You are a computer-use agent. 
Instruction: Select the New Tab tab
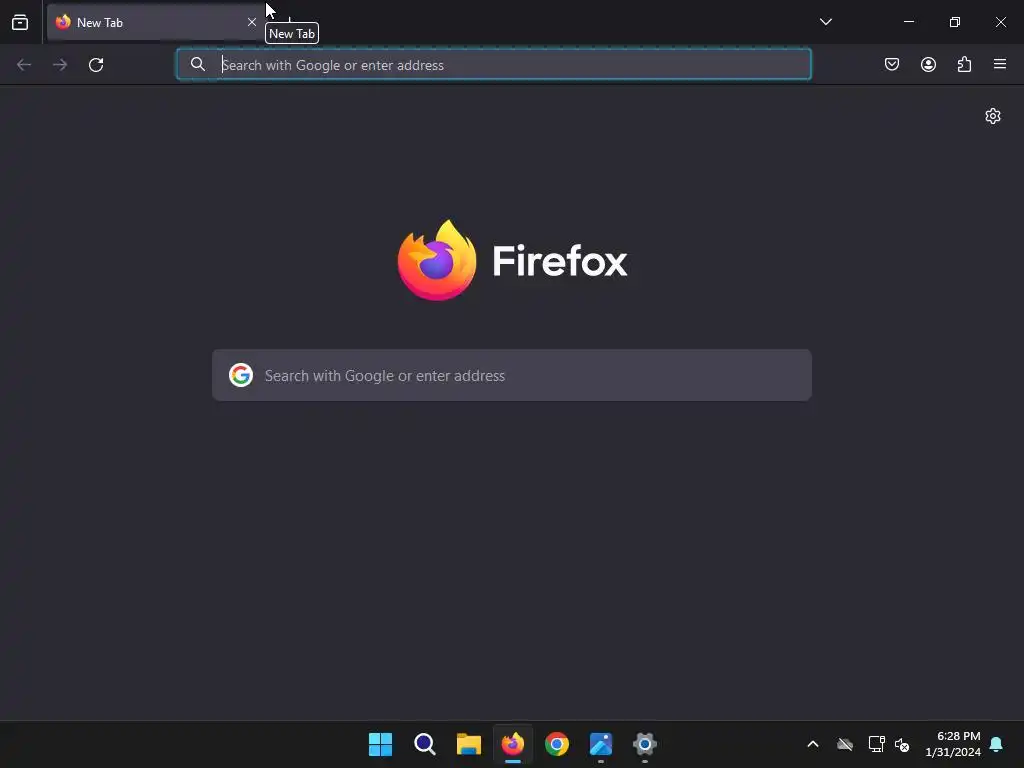(155, 22)
